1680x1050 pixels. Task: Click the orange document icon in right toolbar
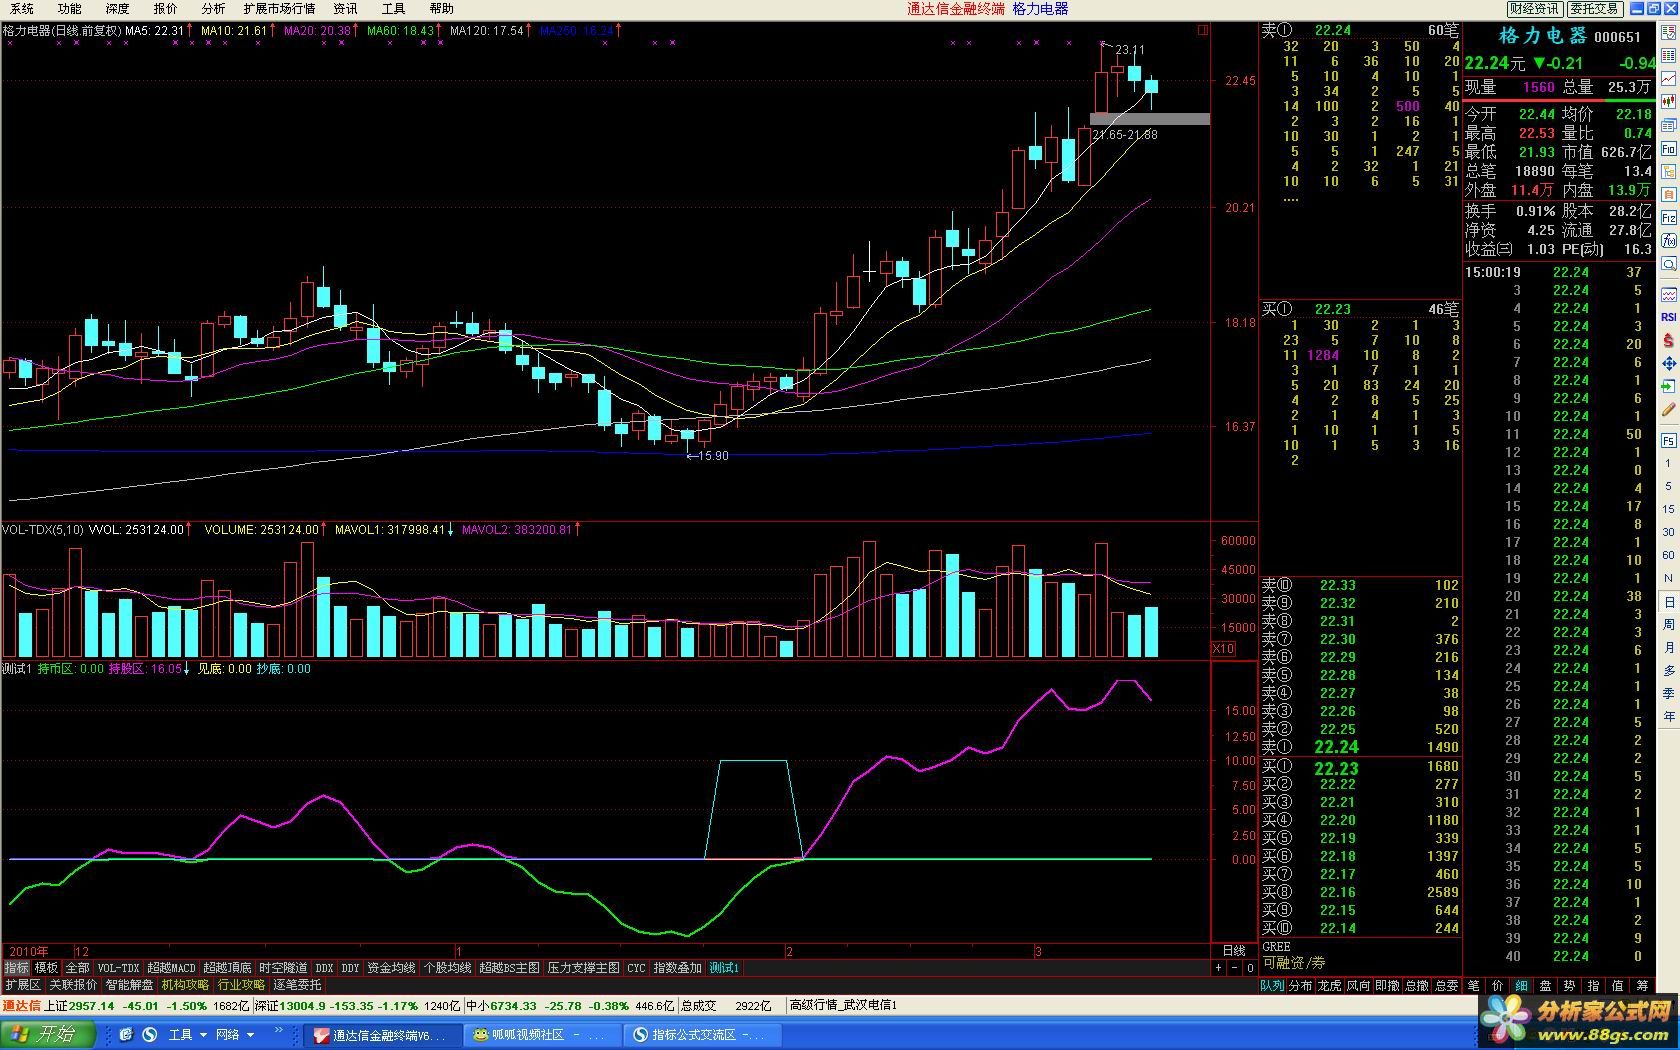click(x=1668, y=194)
